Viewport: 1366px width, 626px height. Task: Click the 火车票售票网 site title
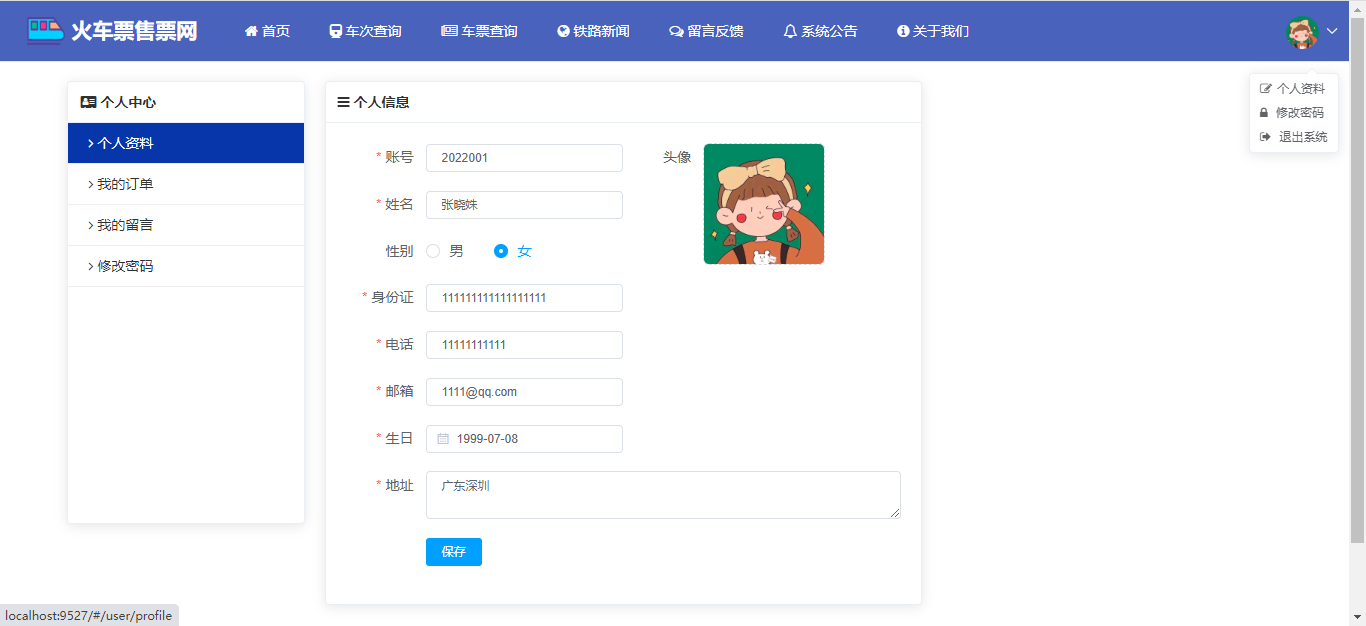pos(134,31)
